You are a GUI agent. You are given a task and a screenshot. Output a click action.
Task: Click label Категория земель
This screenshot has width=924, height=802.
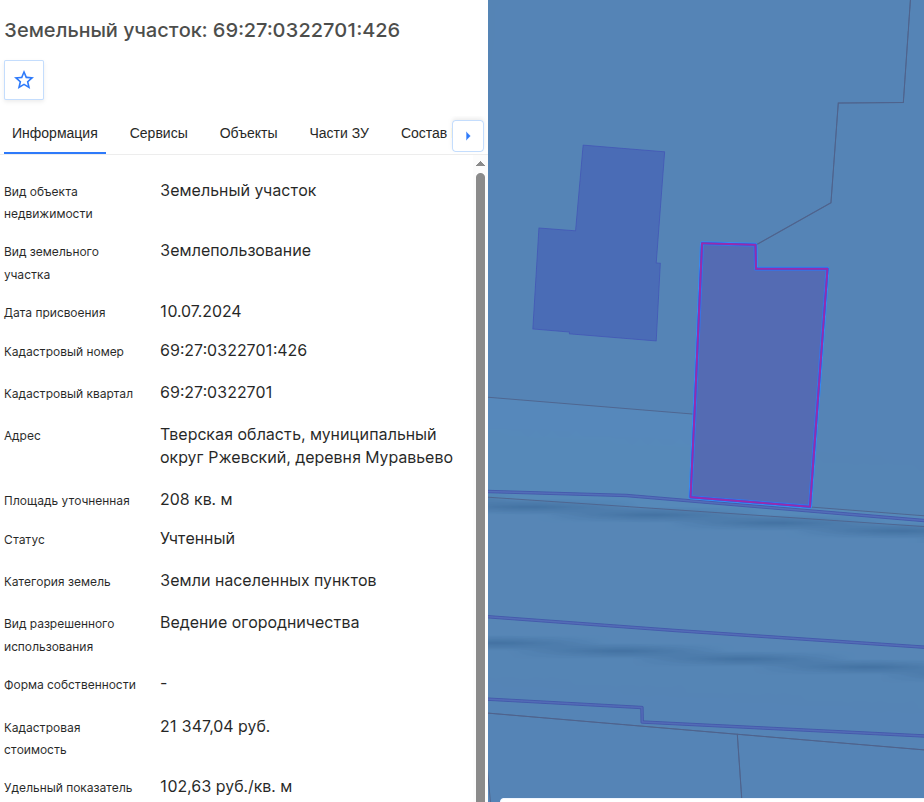(x=57, y=582)
